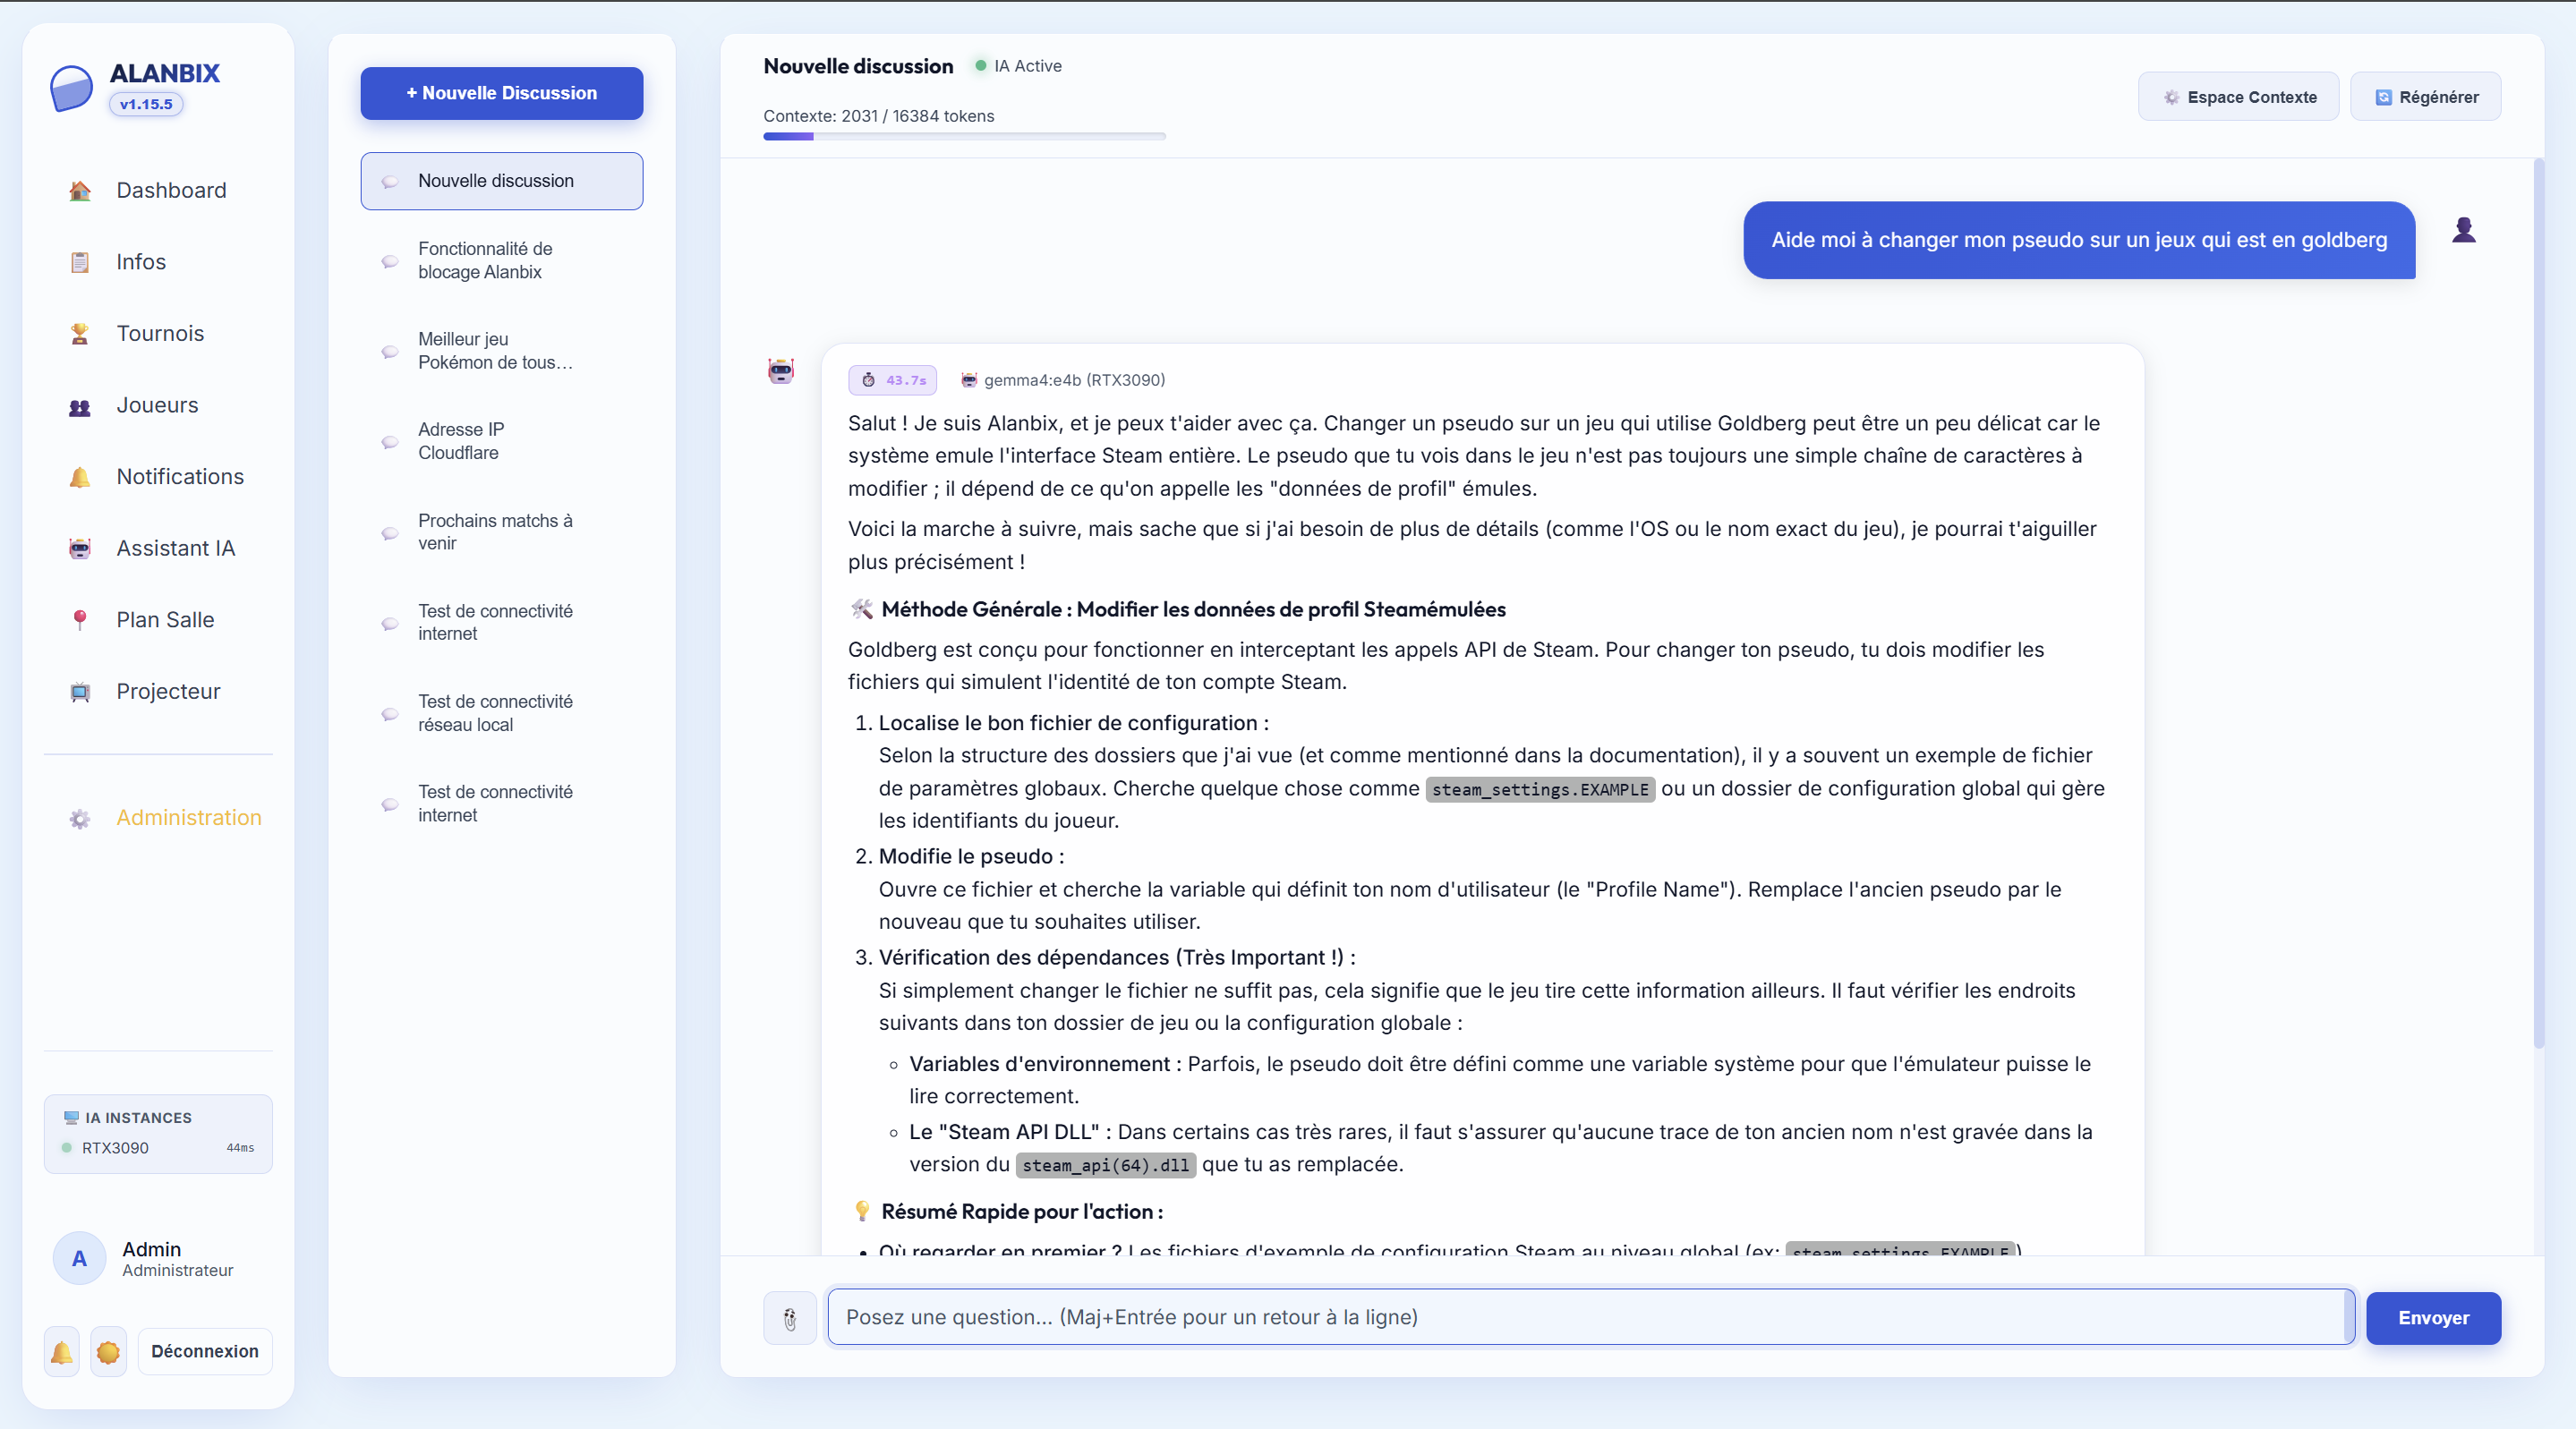Open the Projecteur menu item

click(x=158, y=692)
